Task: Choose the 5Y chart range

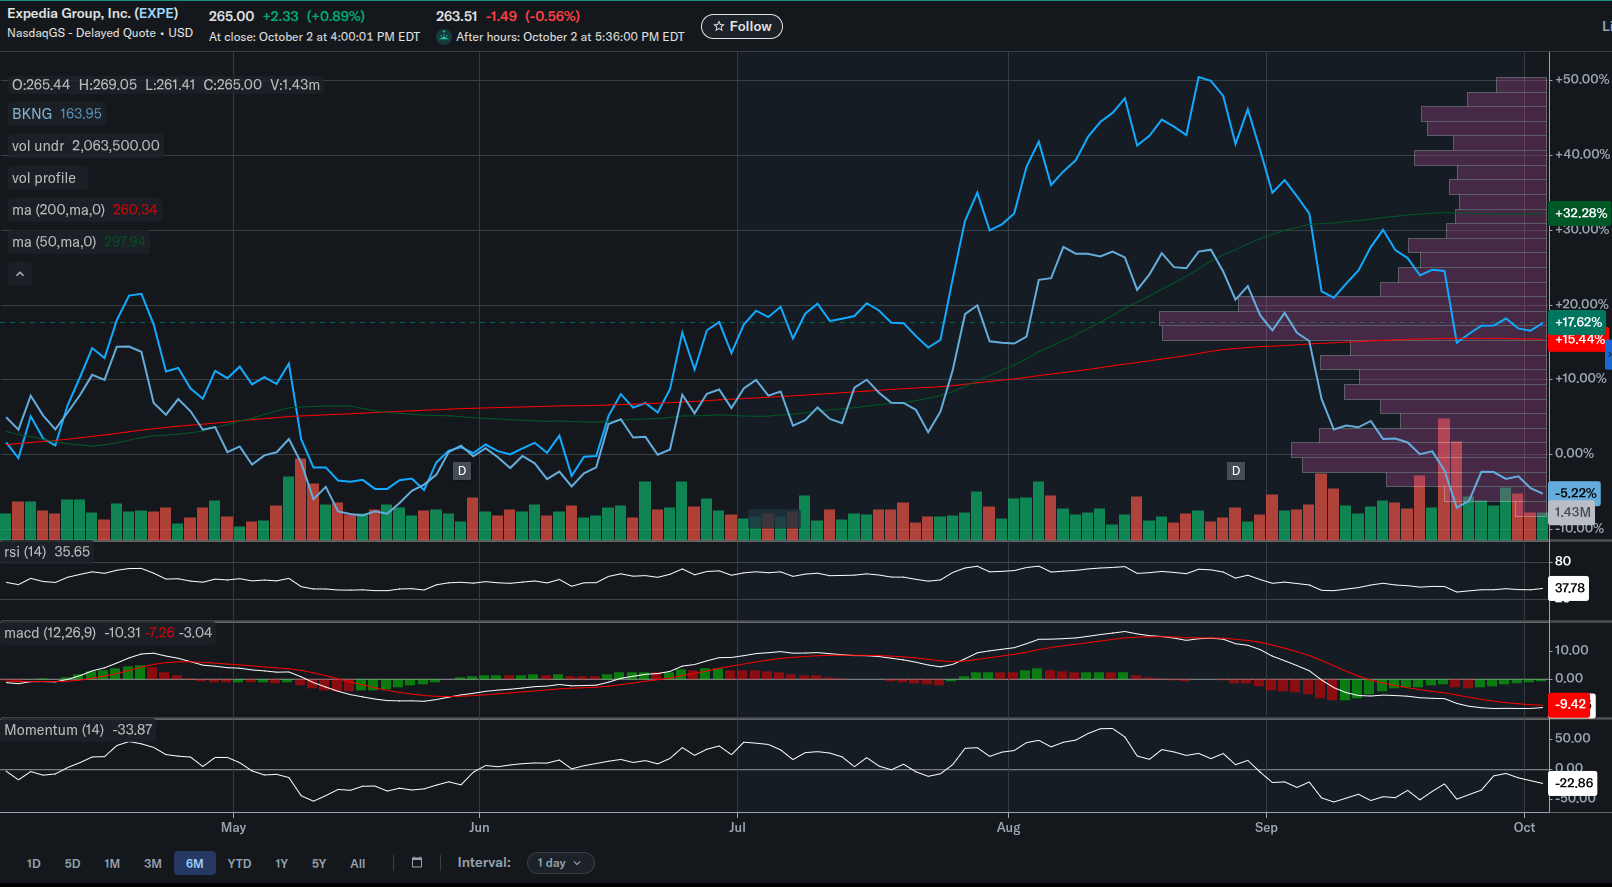Action: tap(319, 863)
